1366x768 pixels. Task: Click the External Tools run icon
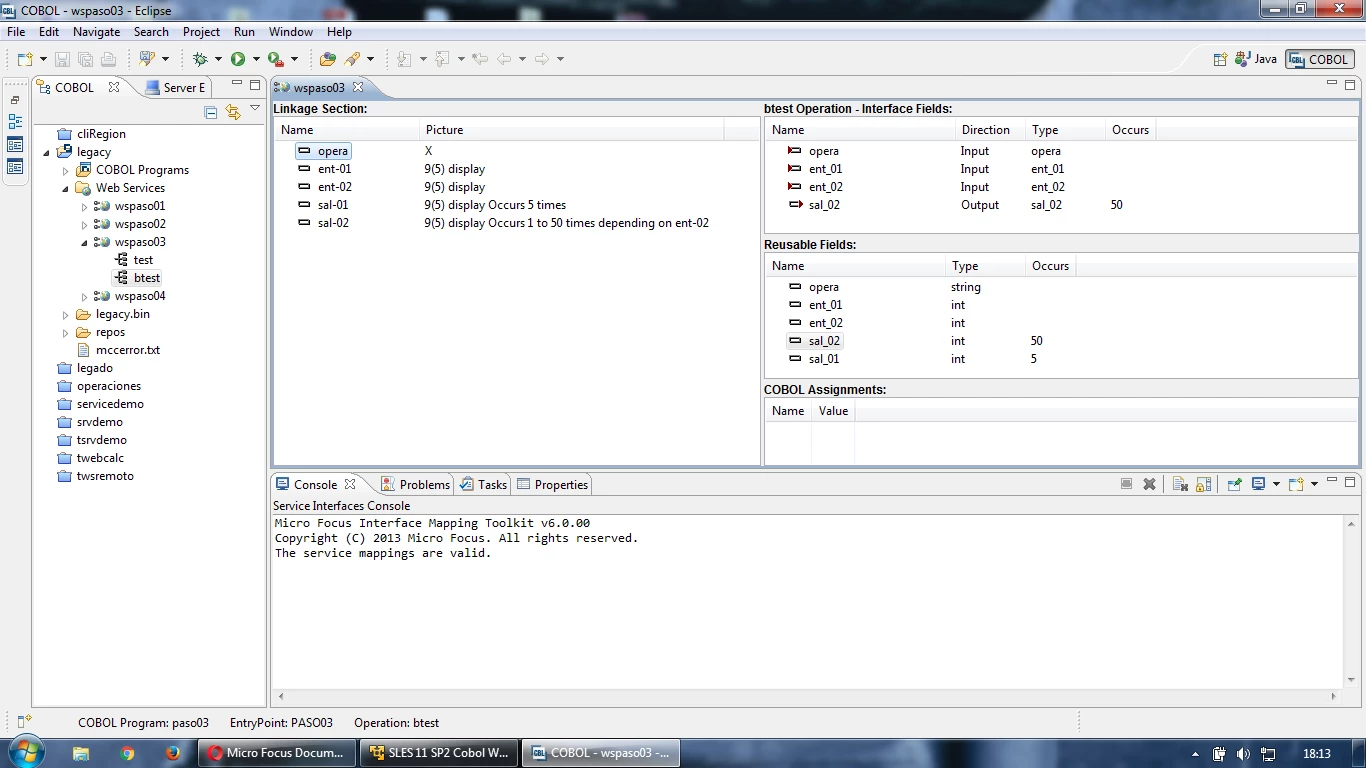point(275,59)
